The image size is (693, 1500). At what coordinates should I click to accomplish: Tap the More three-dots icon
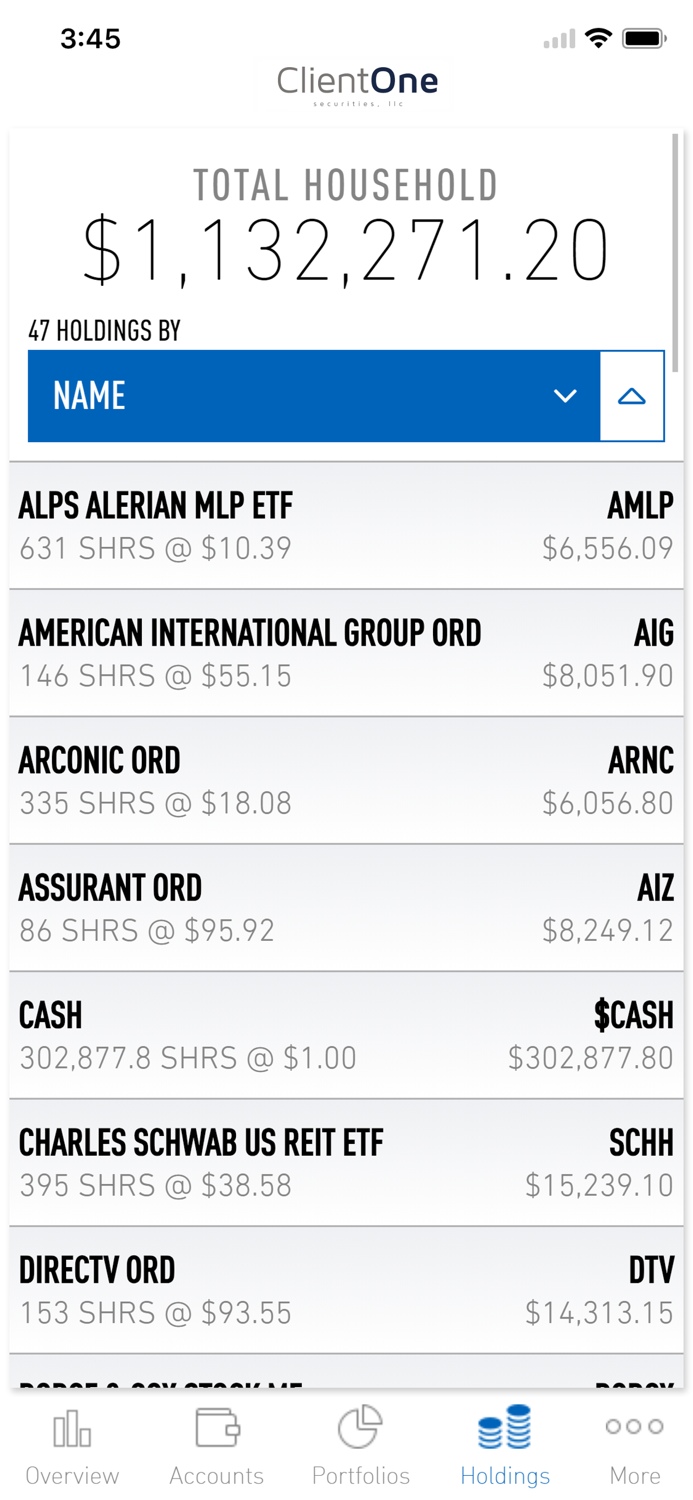coord(634,1427)
